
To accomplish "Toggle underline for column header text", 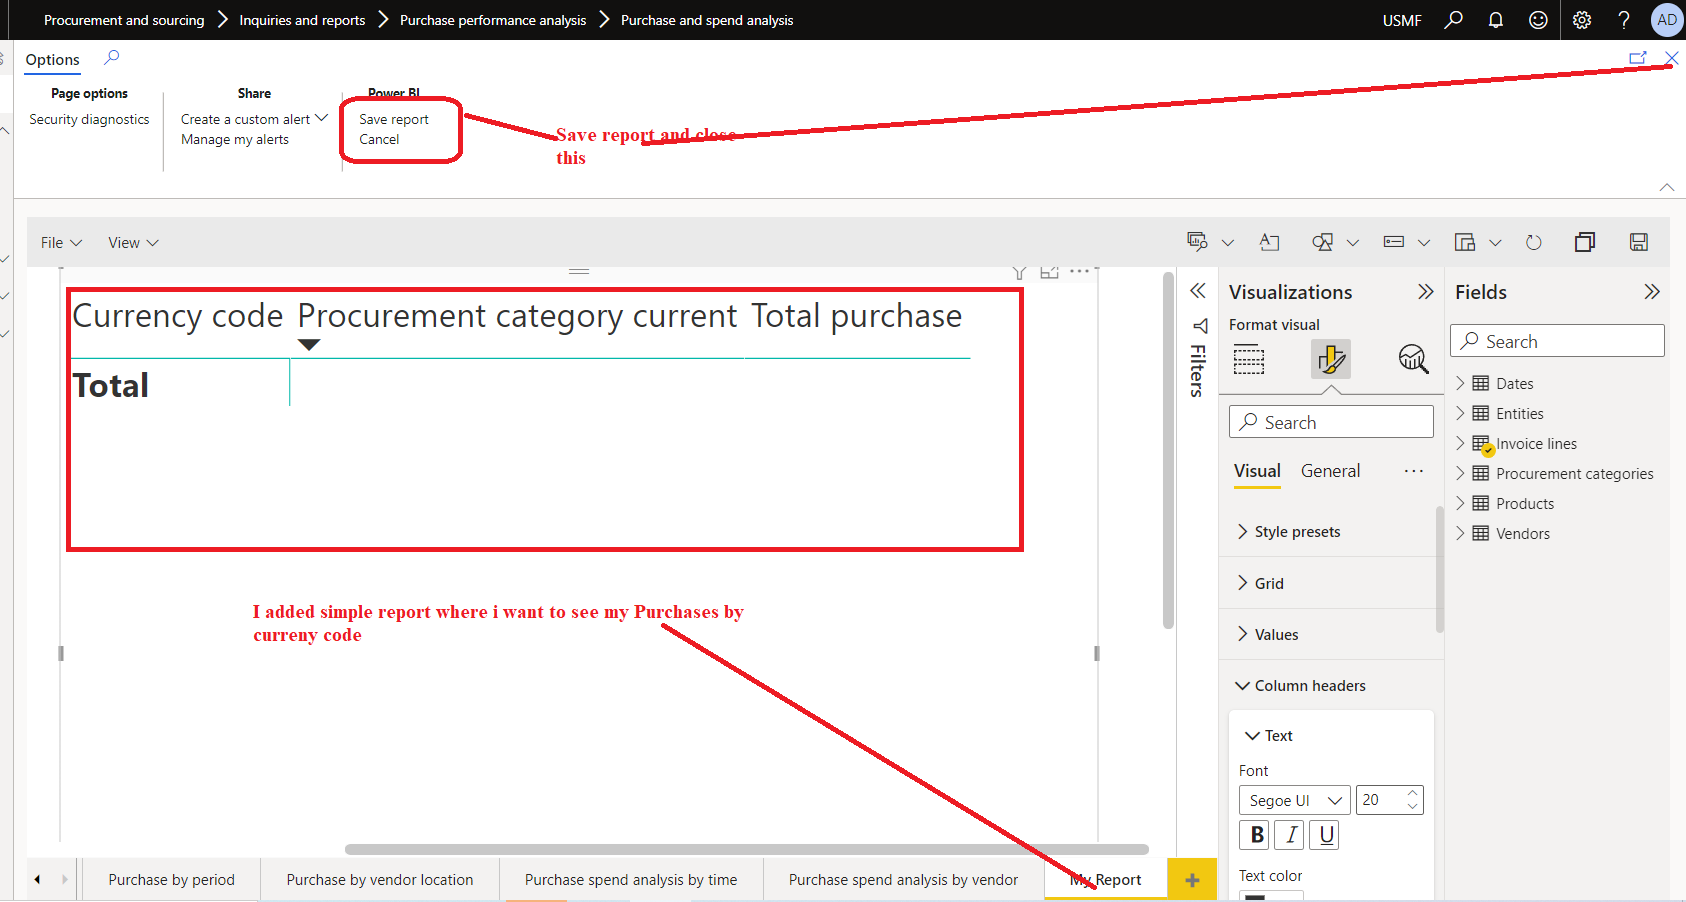I will [x=1324, y=834].
